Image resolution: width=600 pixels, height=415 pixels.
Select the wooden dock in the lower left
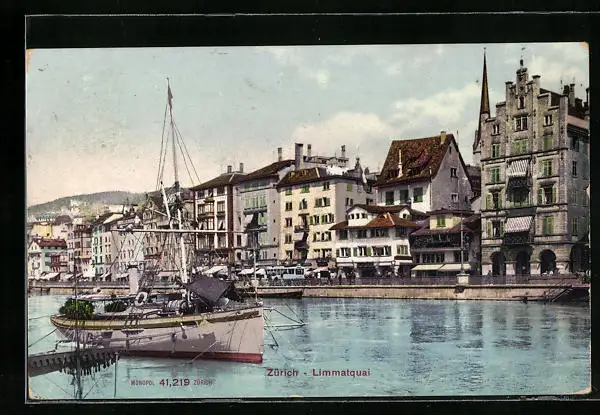70,358
